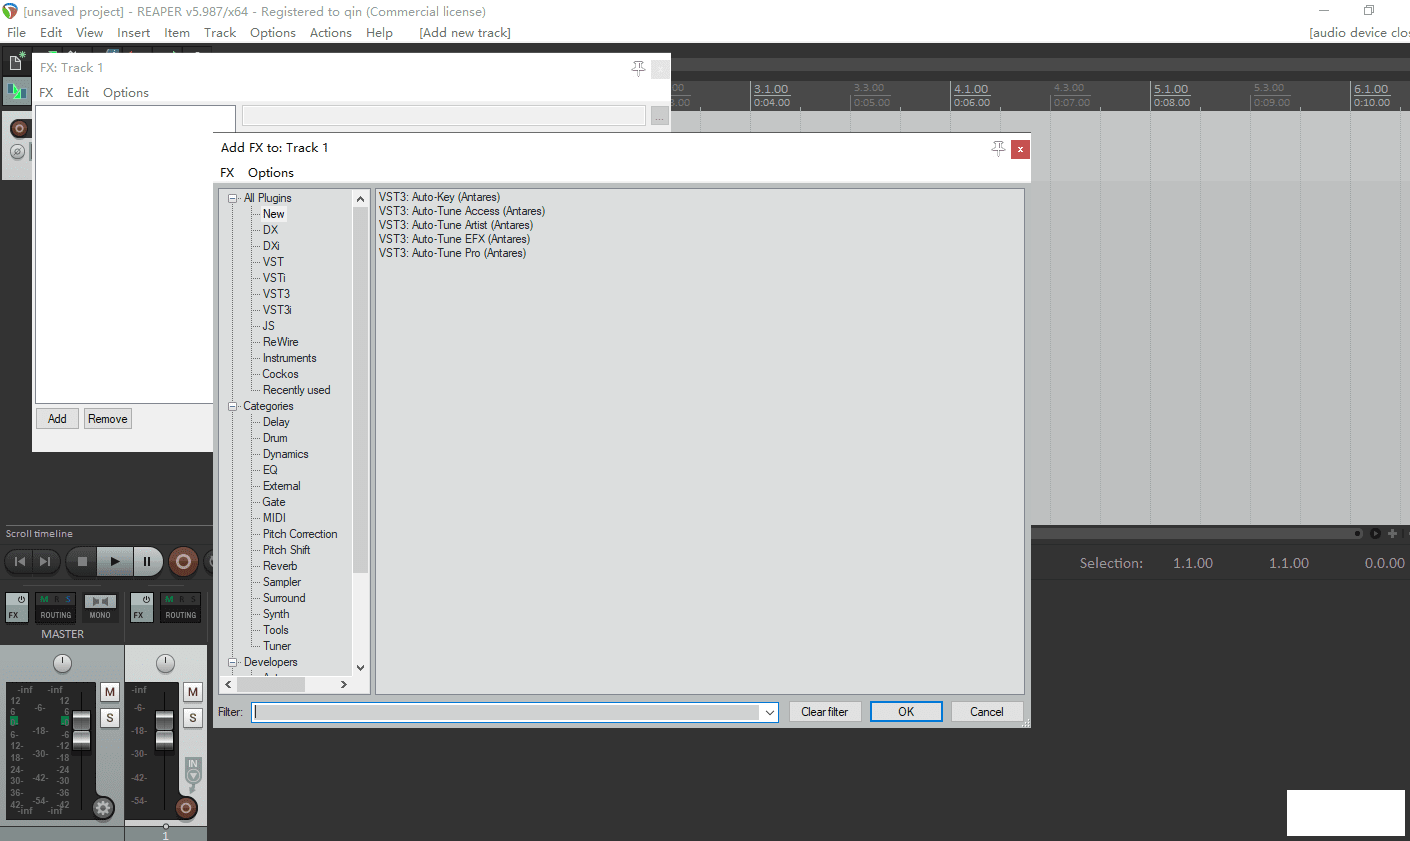Screen dimensions: 1410x841
Task: Toggle Mute on the master track
Action: point(110,692)
